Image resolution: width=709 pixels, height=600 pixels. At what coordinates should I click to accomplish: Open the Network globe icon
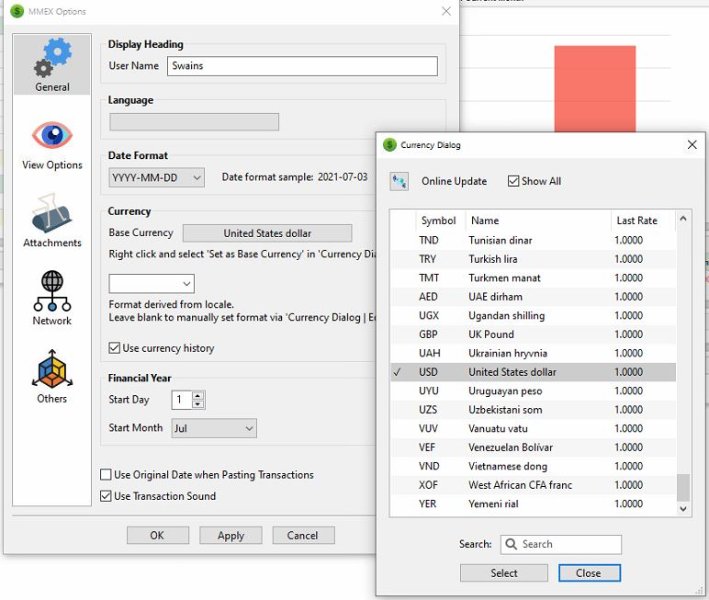pyautogui.click(x=52, y=291)
